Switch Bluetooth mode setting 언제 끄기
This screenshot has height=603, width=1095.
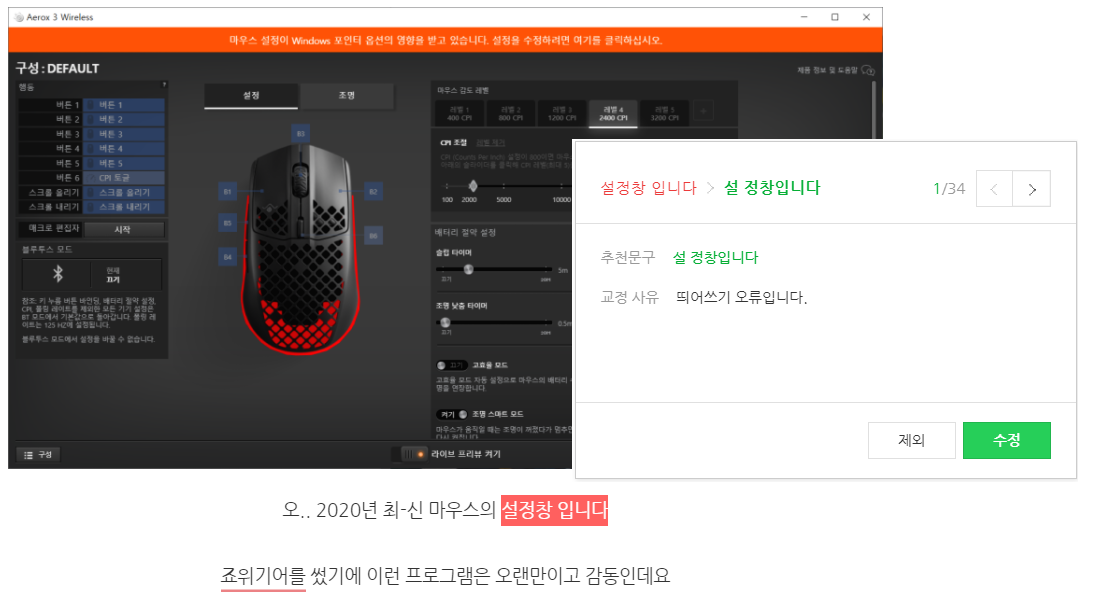click(113, 275)
